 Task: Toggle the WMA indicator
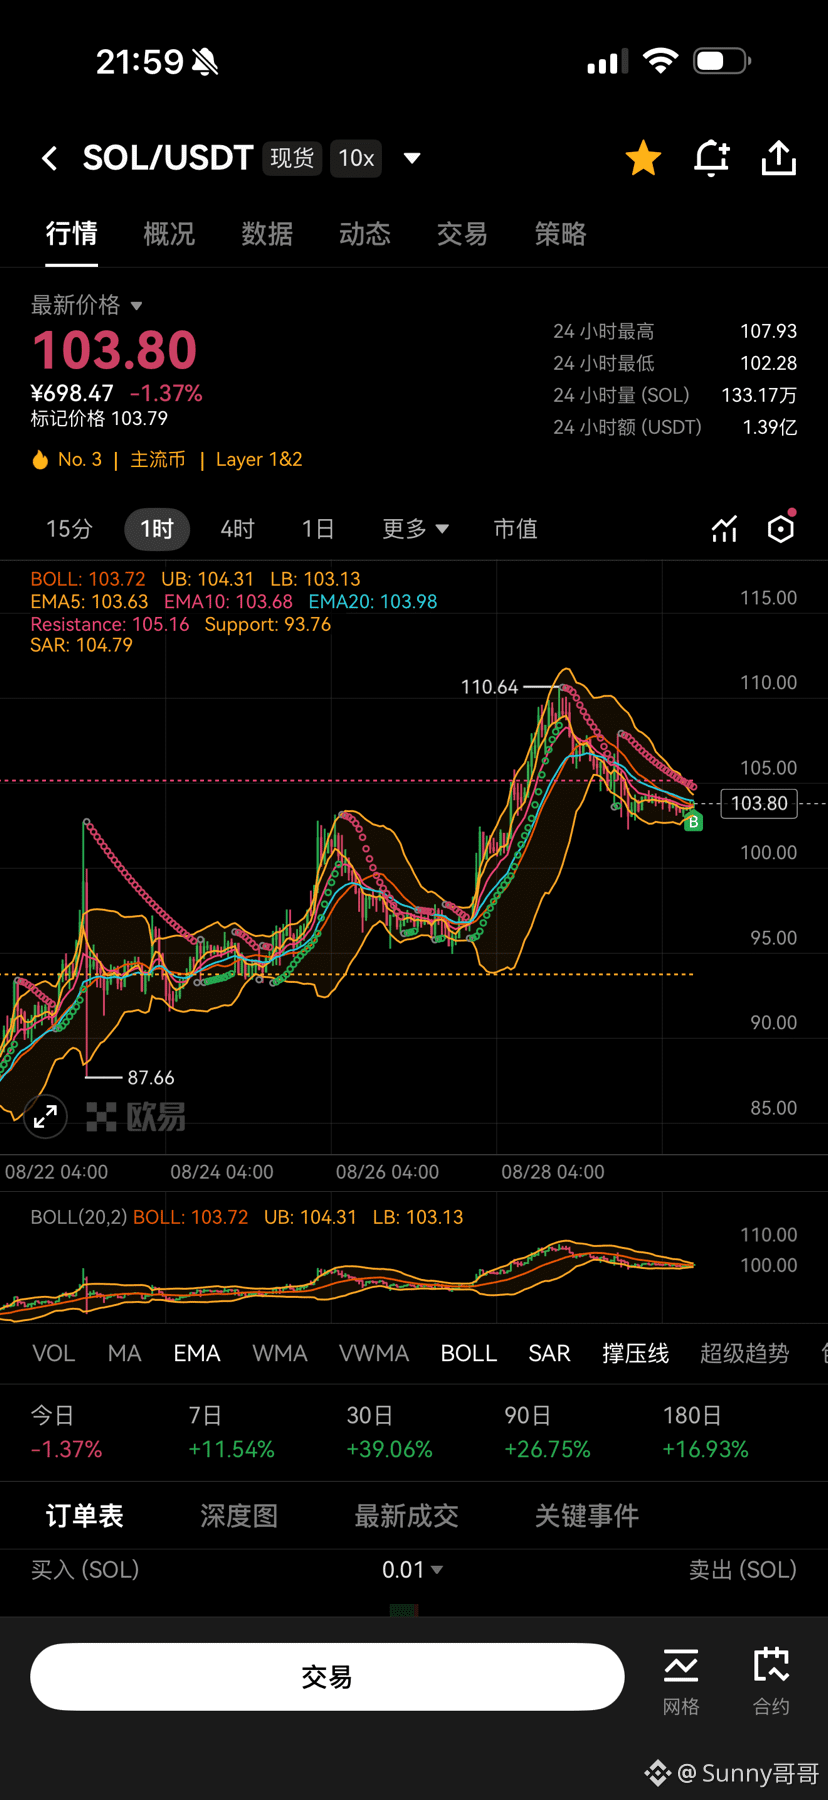coord(280,1354)
